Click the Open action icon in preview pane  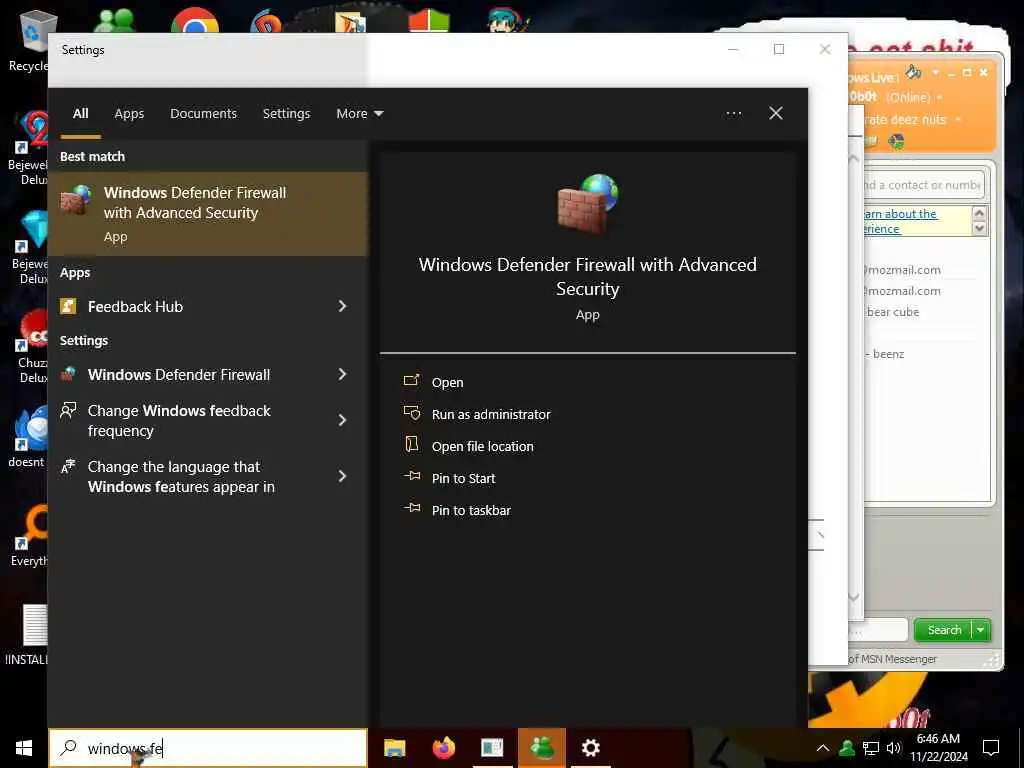click(x=411, y=381)
